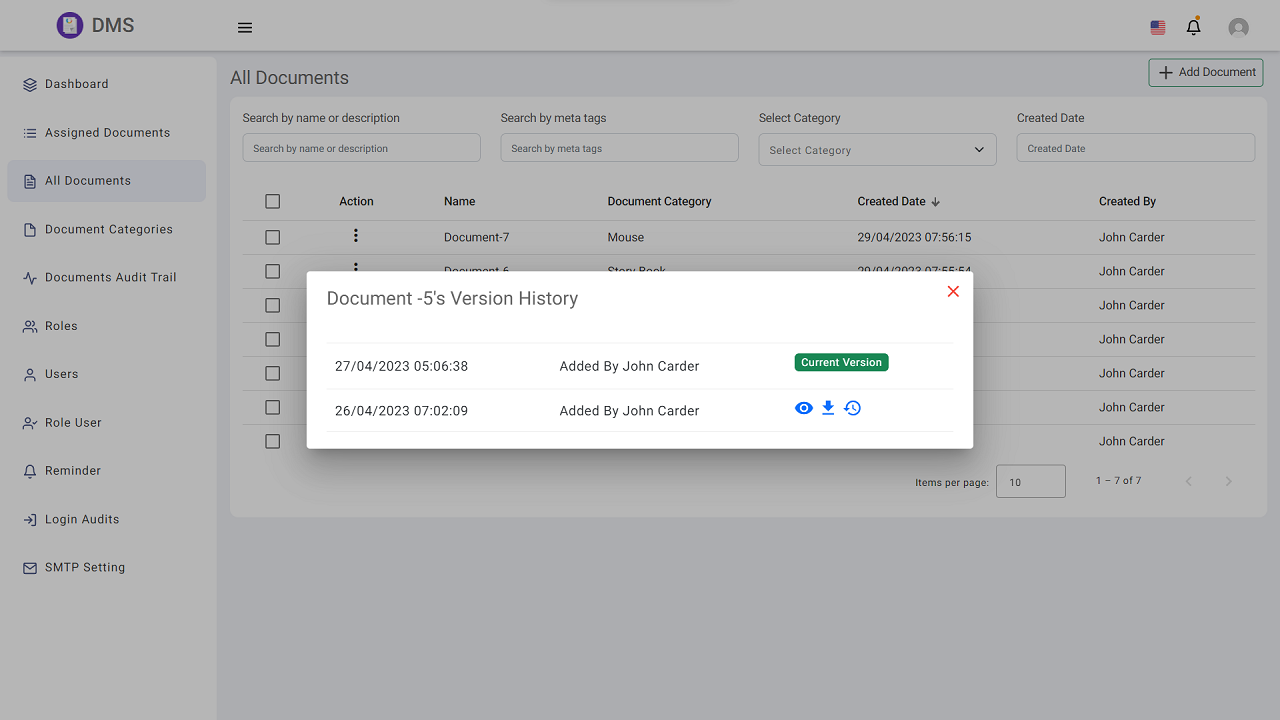The width and height of the screenshot is (1280, 720).
Task: Advance to next page with right chevron
Action: click(1228, 481)
